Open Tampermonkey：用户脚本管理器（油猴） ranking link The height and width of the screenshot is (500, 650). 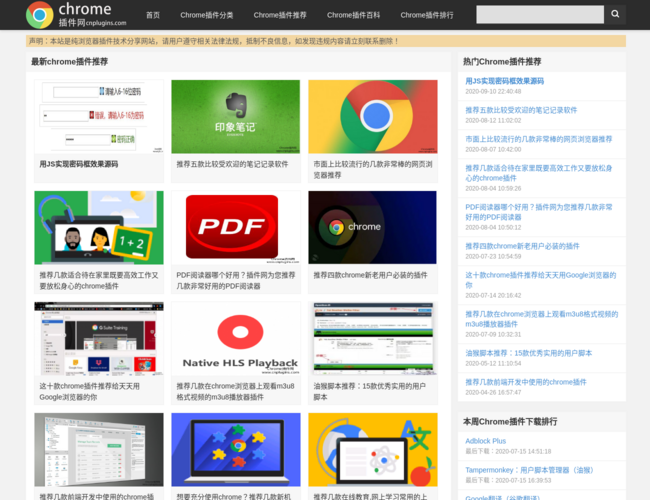(530, 470)
